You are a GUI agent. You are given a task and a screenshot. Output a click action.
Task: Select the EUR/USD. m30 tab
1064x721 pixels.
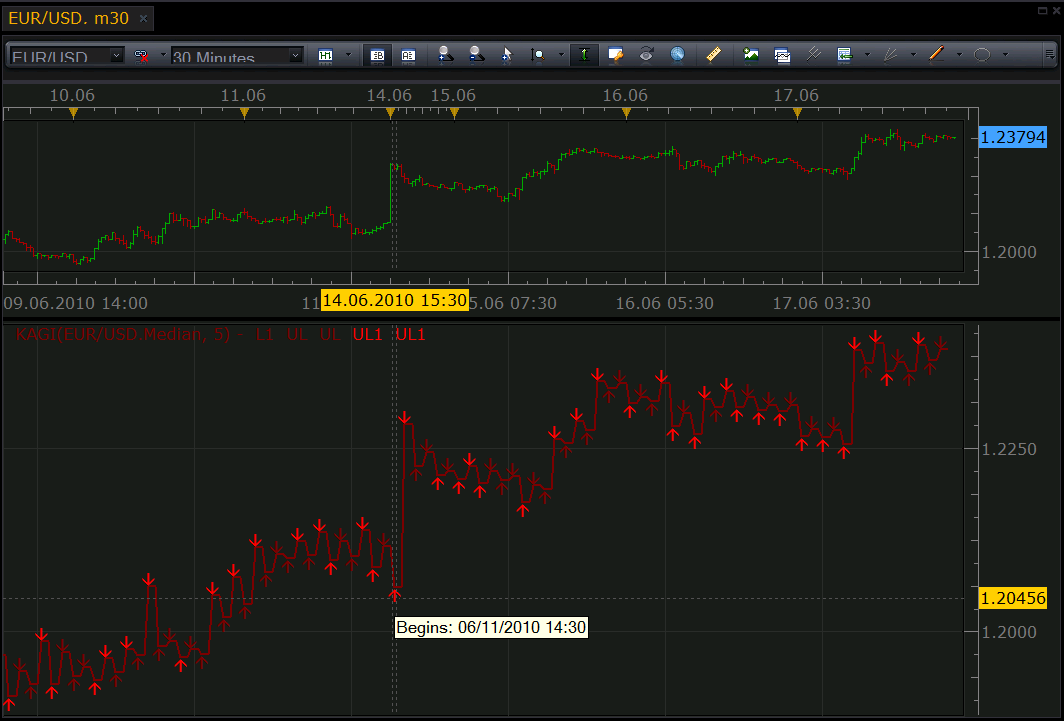(x=69, y=18)
